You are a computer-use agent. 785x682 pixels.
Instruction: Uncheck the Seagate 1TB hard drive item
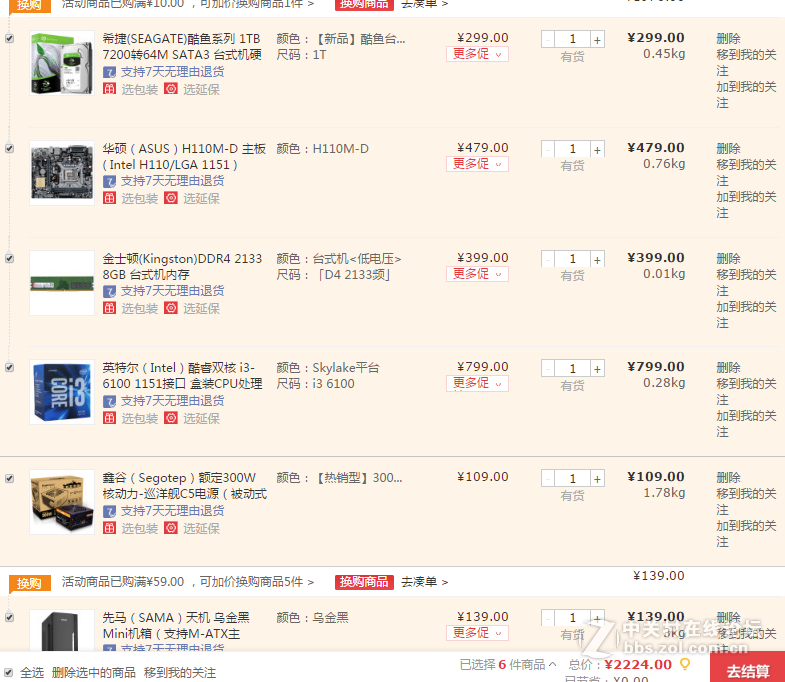point(9,39)
